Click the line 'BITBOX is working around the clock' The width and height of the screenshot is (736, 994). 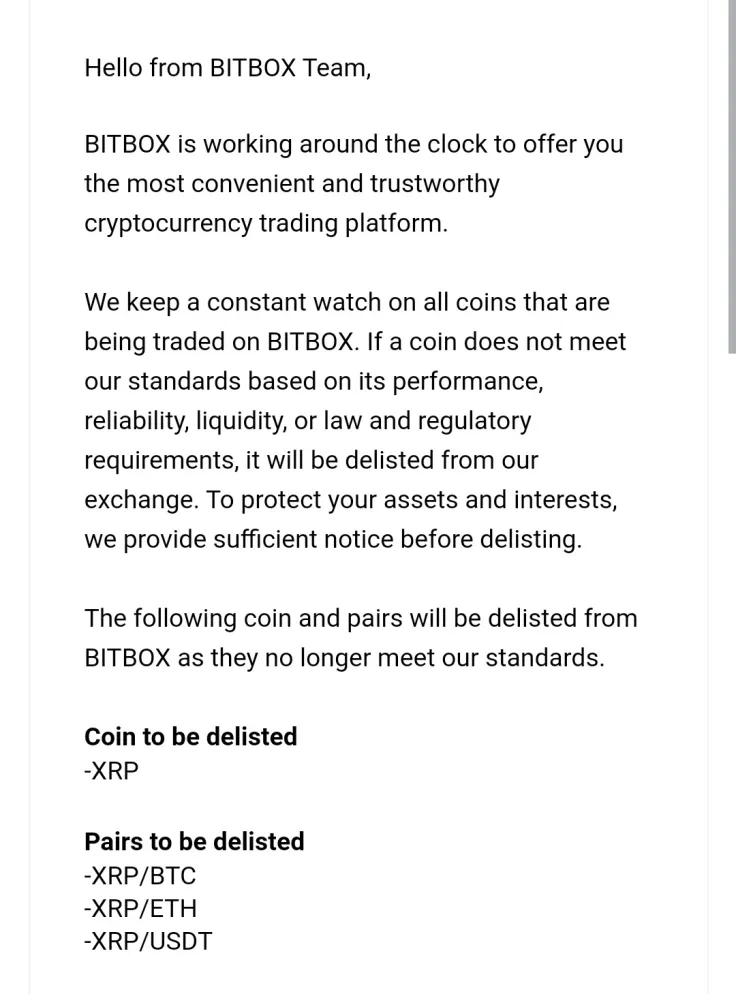[x=354, y=145]
